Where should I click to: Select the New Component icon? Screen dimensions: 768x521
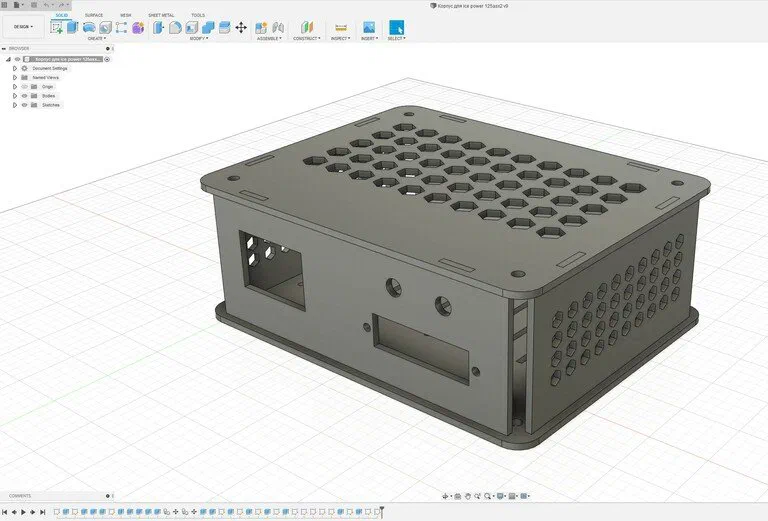261,27
